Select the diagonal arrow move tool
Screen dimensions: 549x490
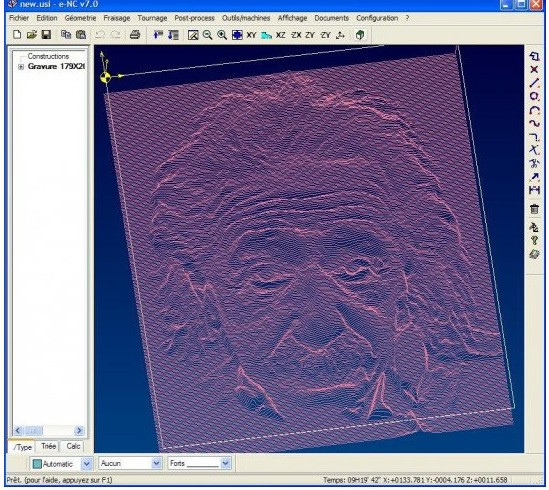534,177
